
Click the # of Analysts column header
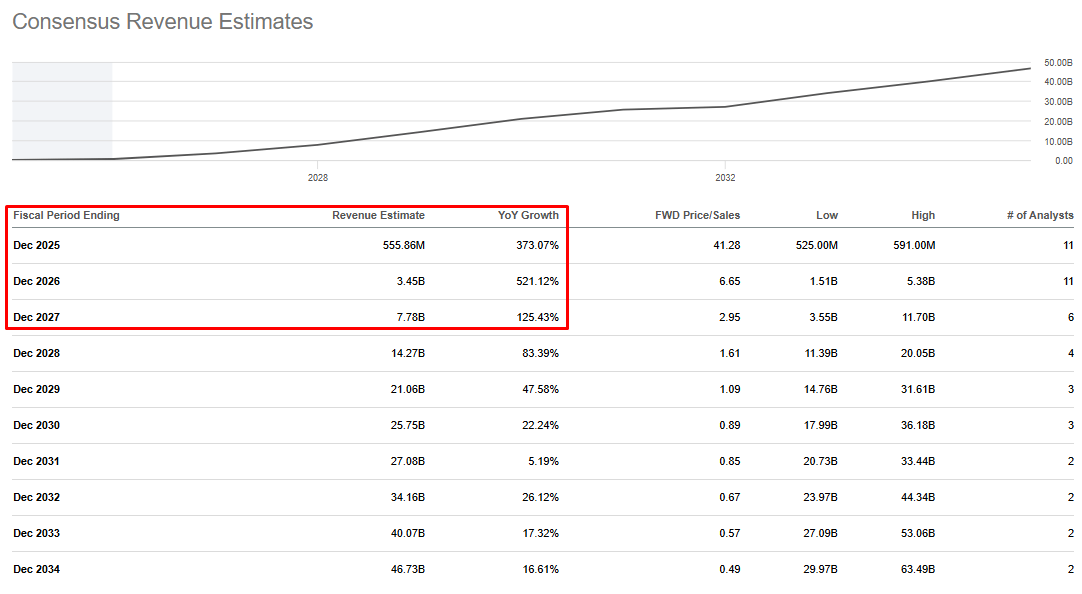tap(1040, 215)
